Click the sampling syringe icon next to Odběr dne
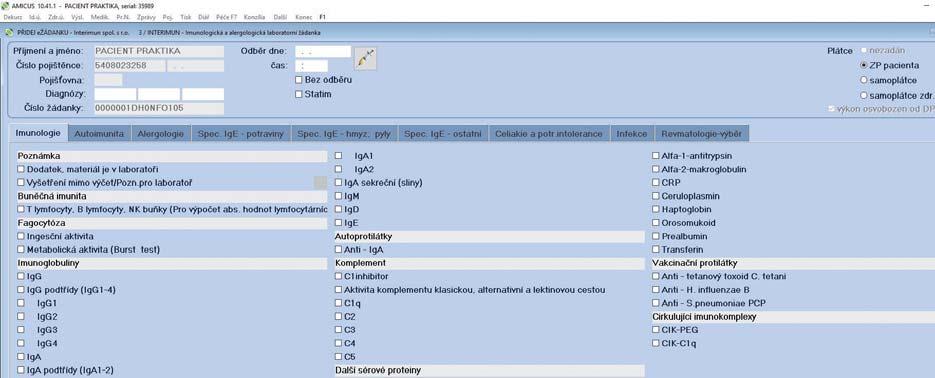The image size is (935, 378). 365,58
